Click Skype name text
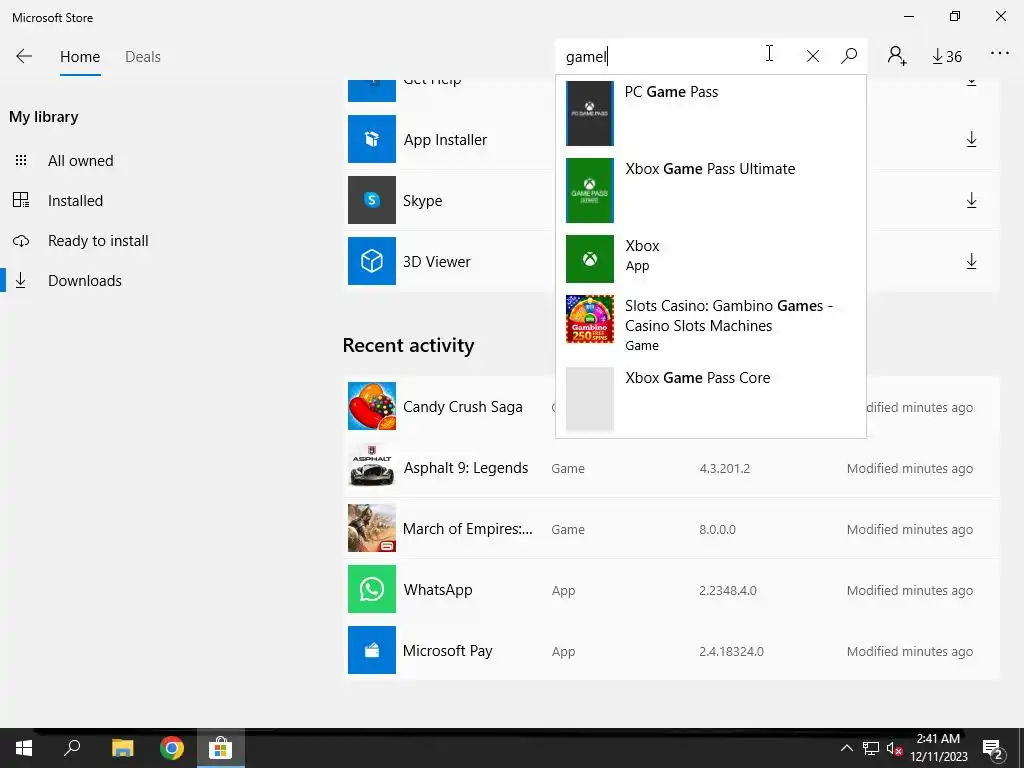Viewport: 1024px width, 768px height. (423, 201)
